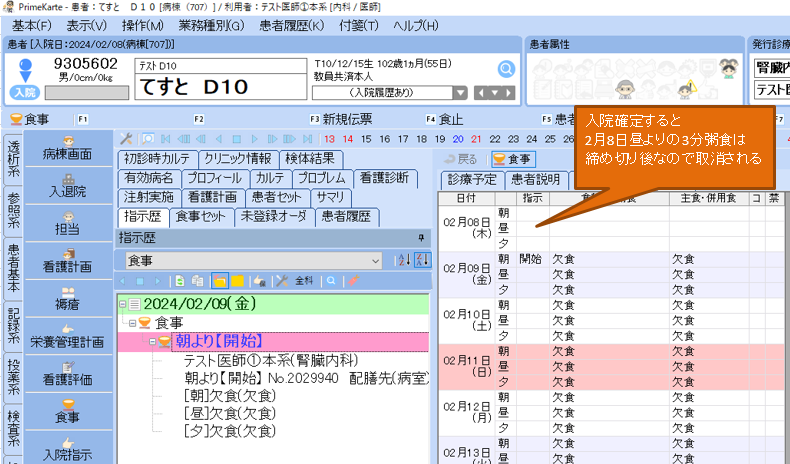
Task: Click the 戻る button
Action: pos(460,159)
